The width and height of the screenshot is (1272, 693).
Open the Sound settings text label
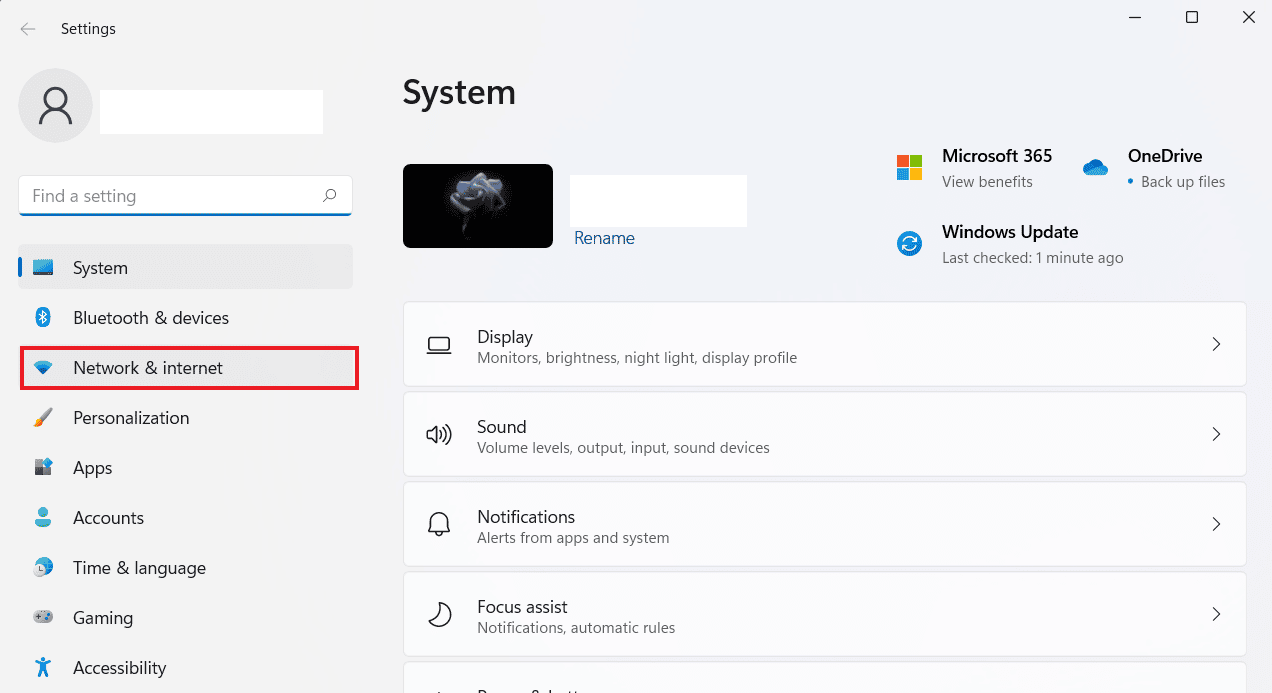click(502, 427)
